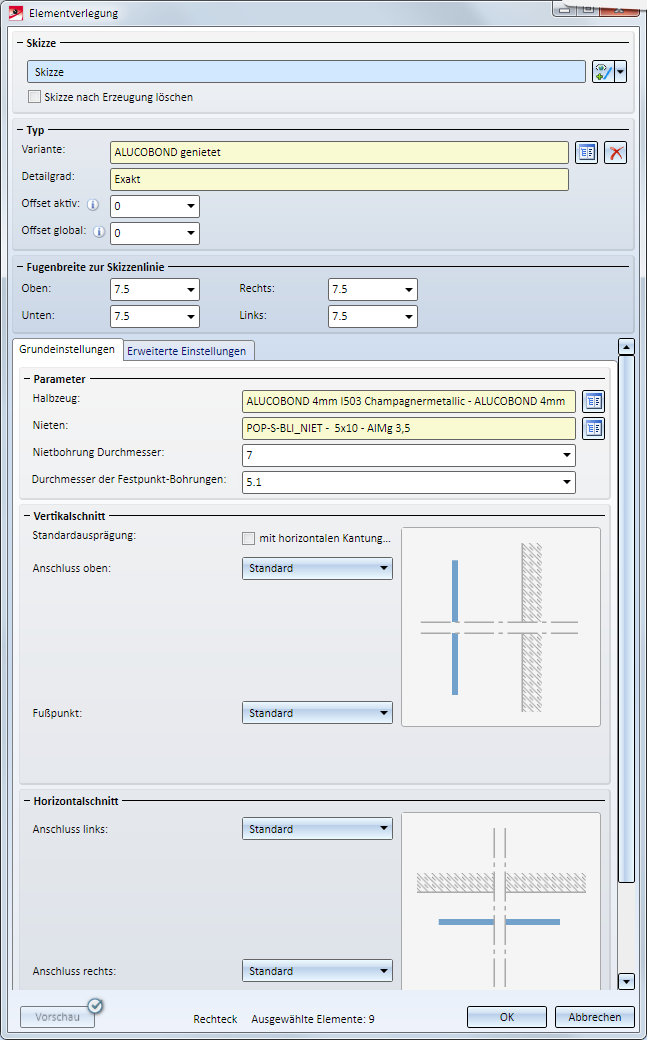Click the Nietbohrung Durchmesser label

click(98, 452)
